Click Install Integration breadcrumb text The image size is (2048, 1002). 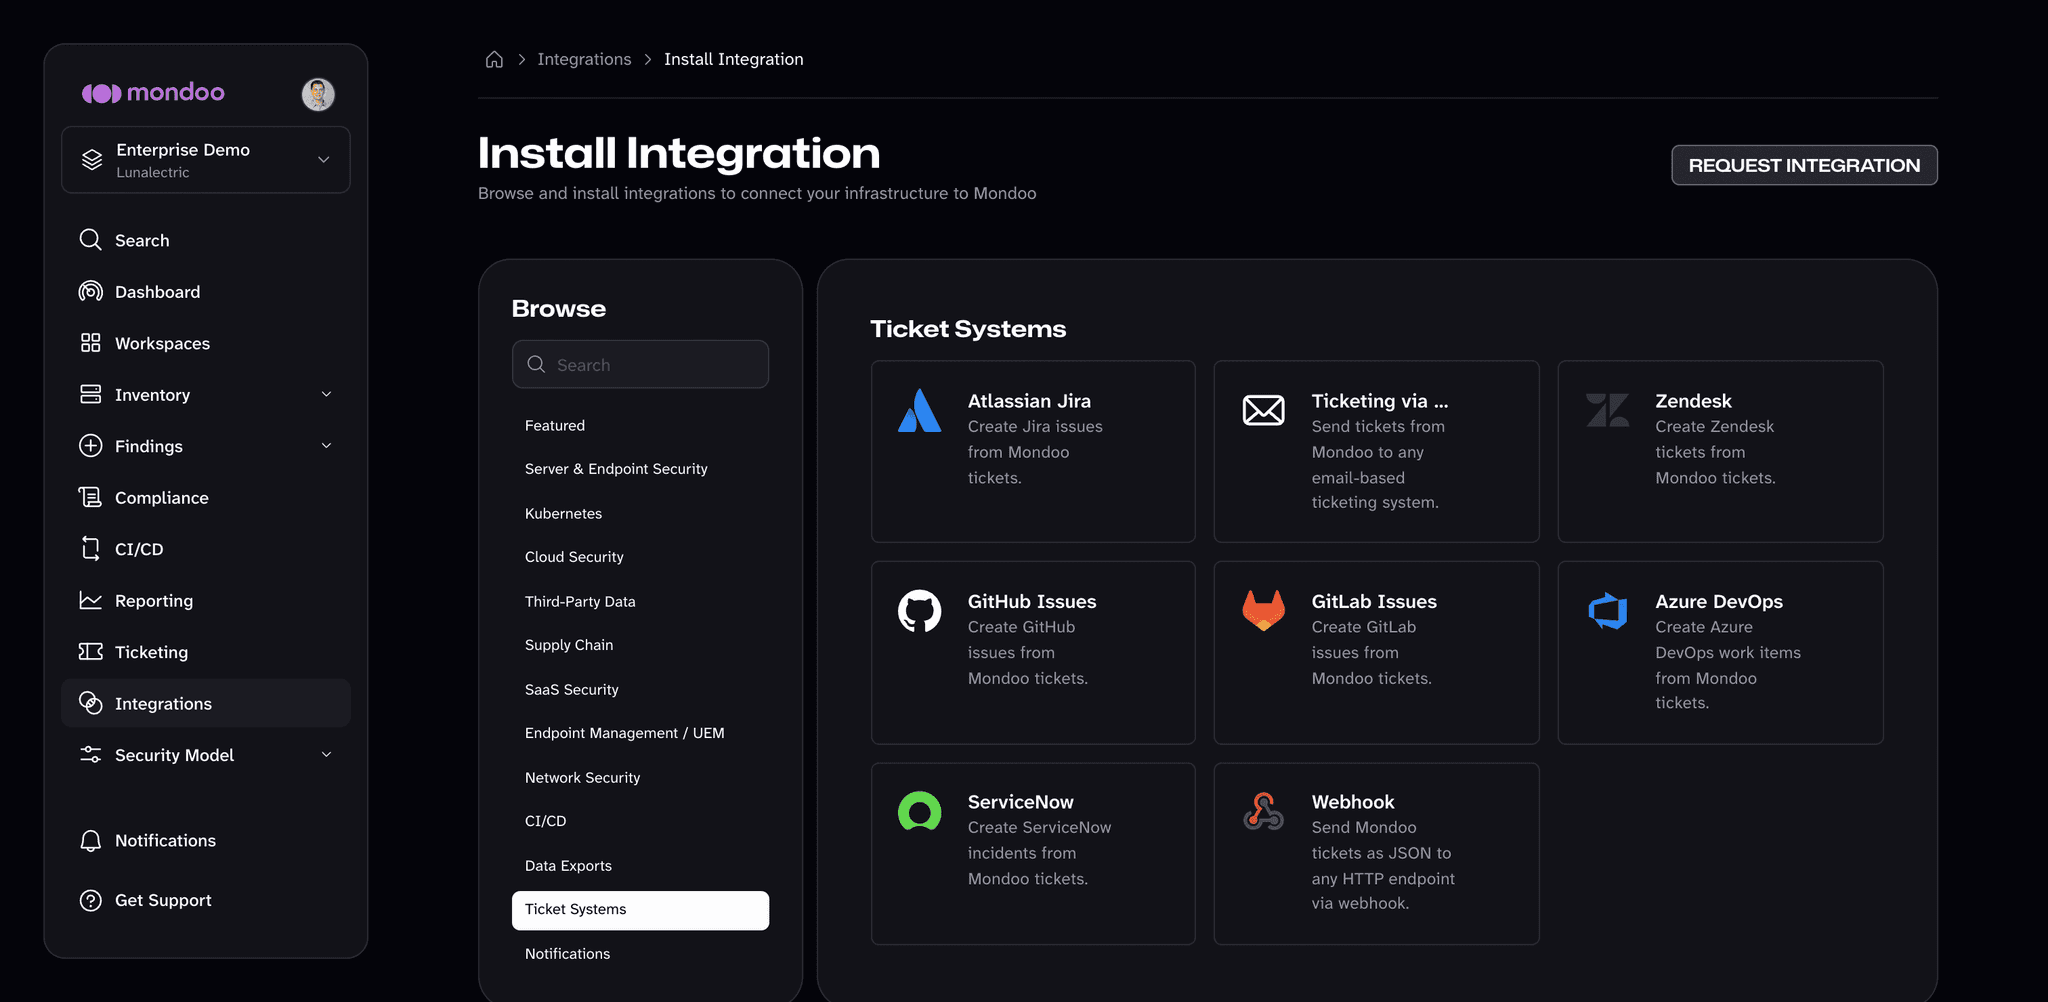(734, 59)
